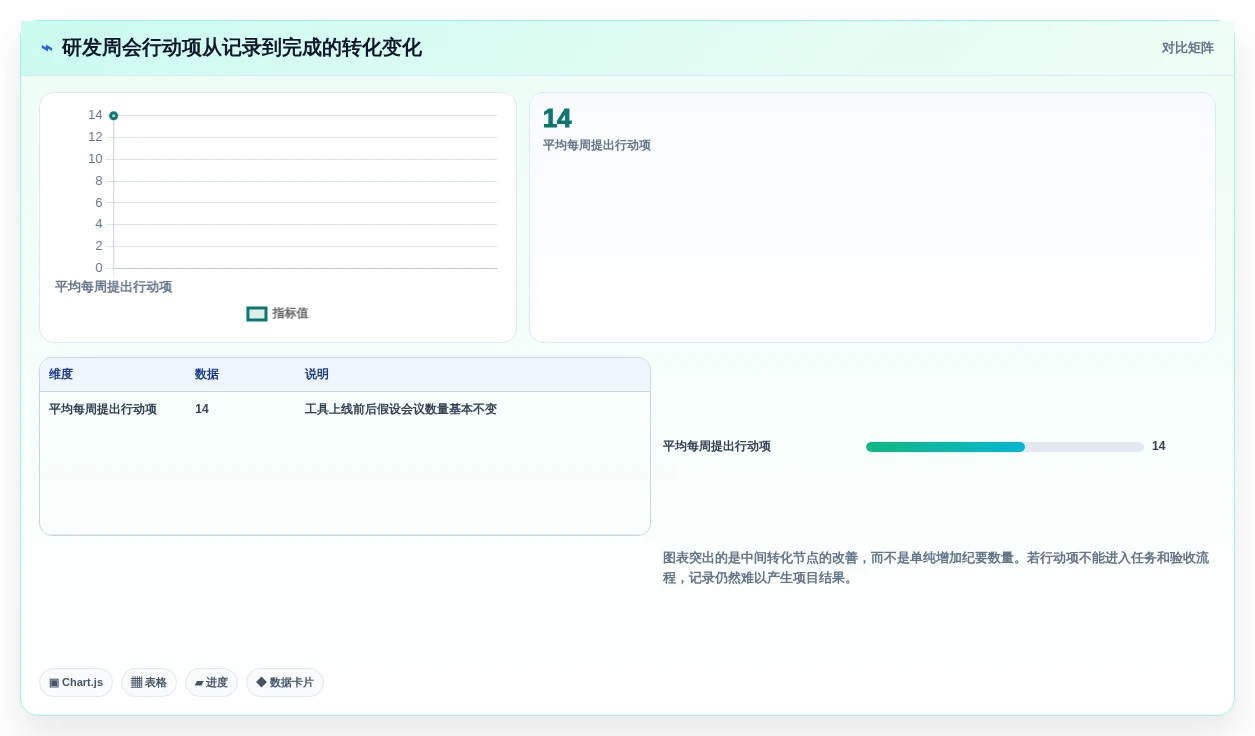Click the description paragraph starting 图表突出的是
The width and height of the screenshot is (1255, 736).
click(x=936, y=568)
